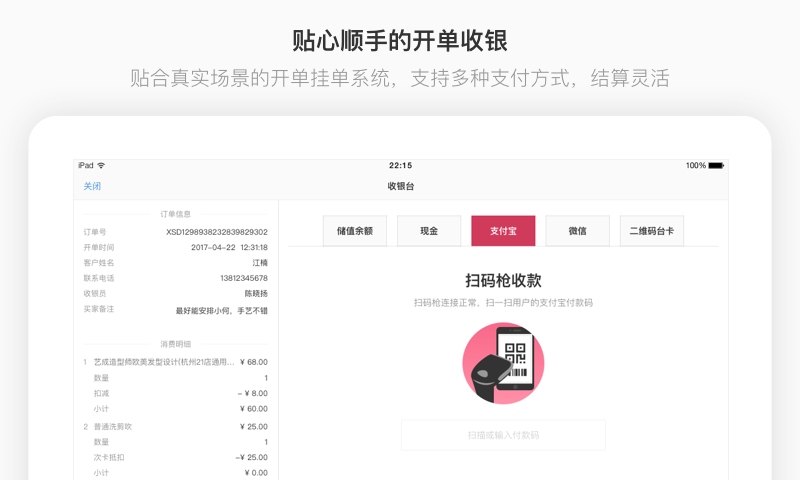Select the 现金 payment tab
This screenshot has height=480, width=800.
429,231
